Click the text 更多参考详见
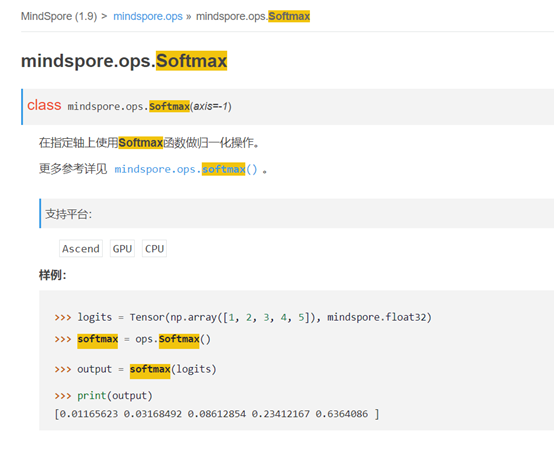This screenshot has width=554, height=460. 73,169
